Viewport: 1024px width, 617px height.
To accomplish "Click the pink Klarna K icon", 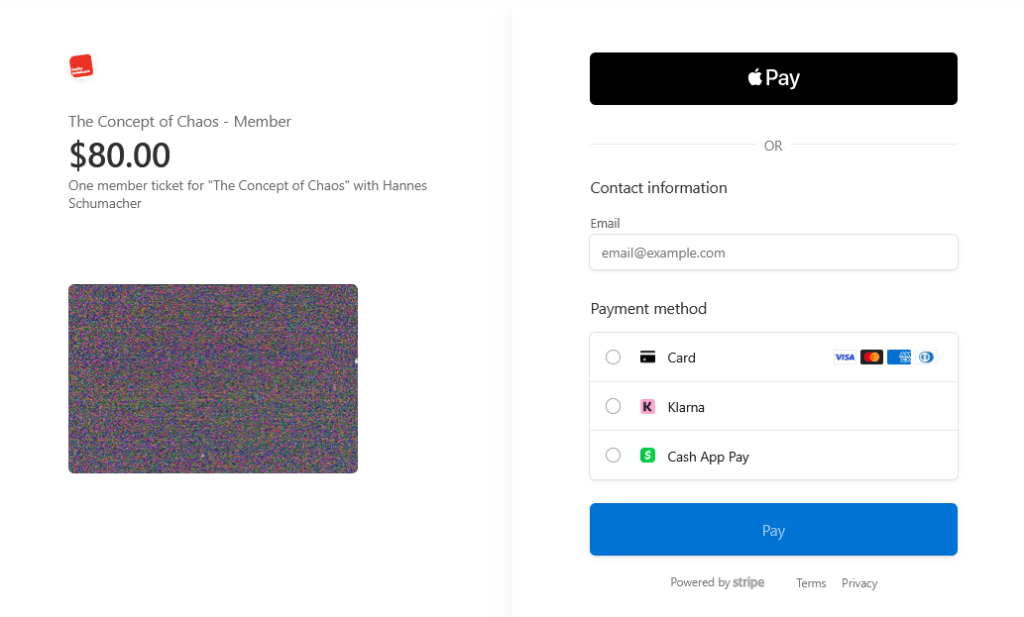I will coord(647,407).
